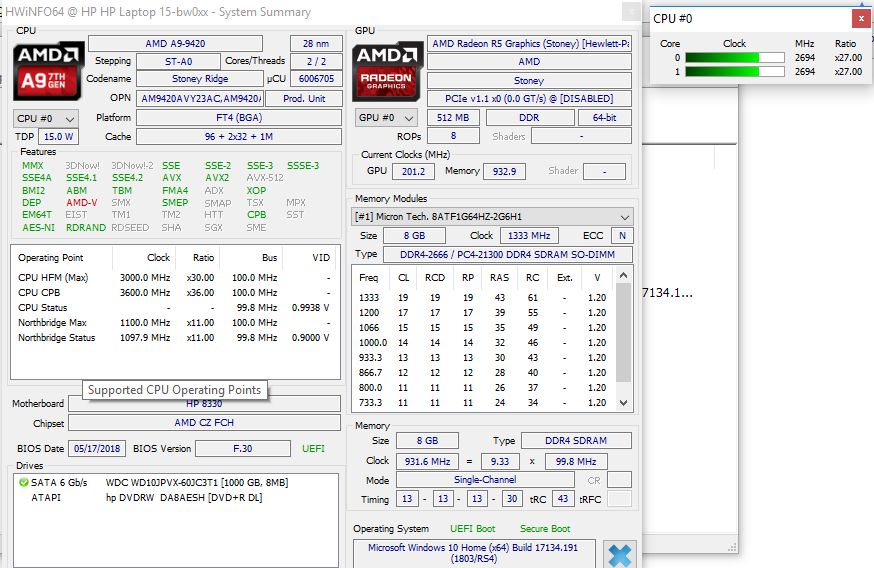Click the Northbridge Status row
This screenshot has height=568, width=874.
(174, 338)
